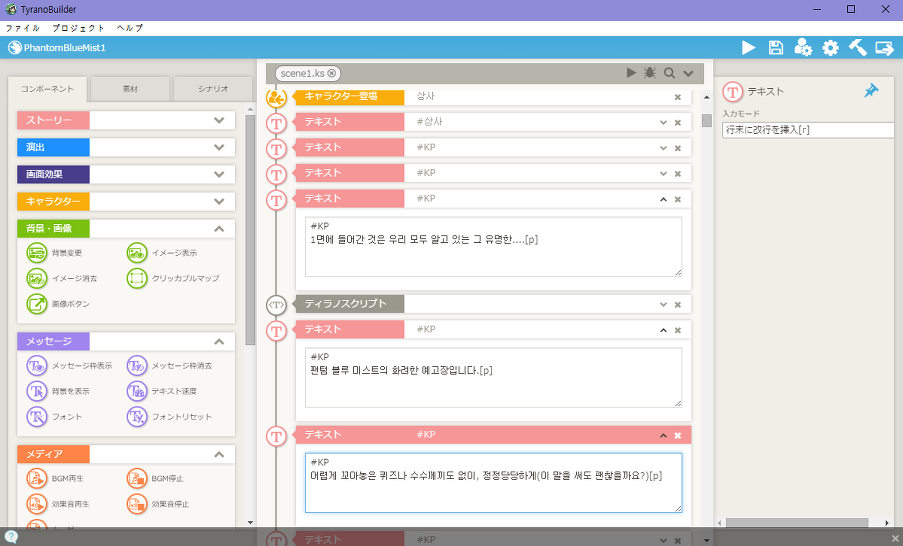Select the イメージ消去 component icon
Screen dimensions: 903x546
click(x=37, y=278)
